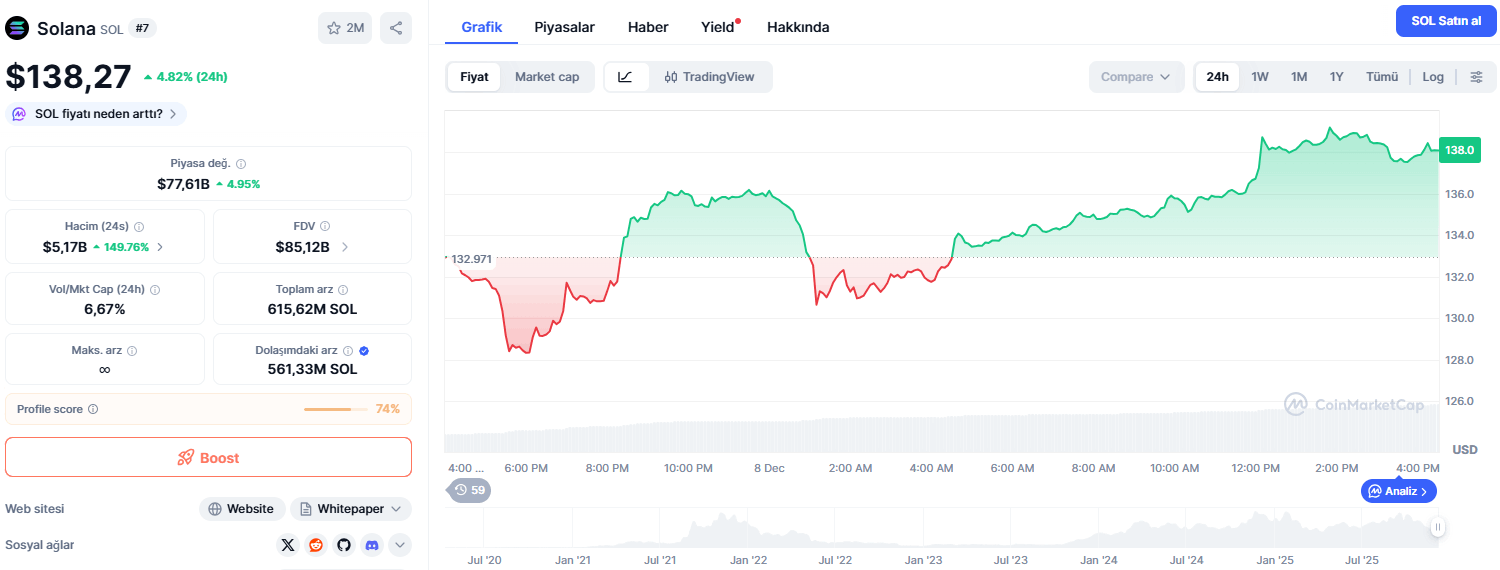Open the Yield tab

718,27
